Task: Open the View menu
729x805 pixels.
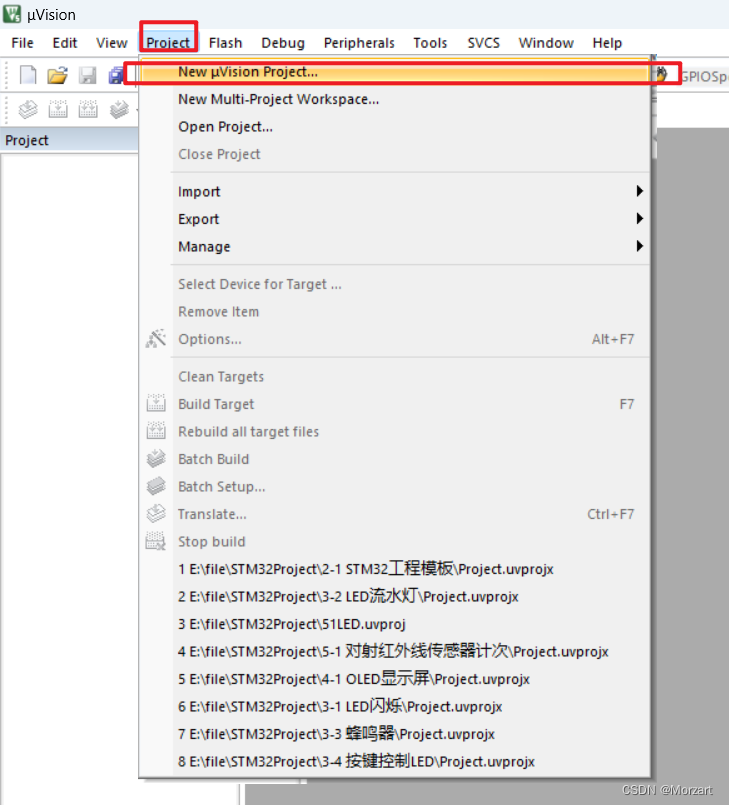Action: [x=111, y=43]
